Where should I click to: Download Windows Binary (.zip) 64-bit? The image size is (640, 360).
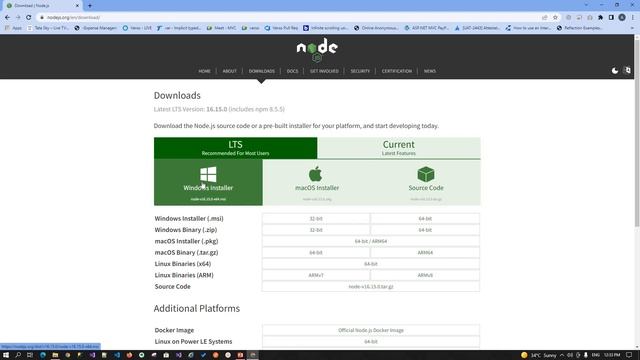click(x=425, y=230)
